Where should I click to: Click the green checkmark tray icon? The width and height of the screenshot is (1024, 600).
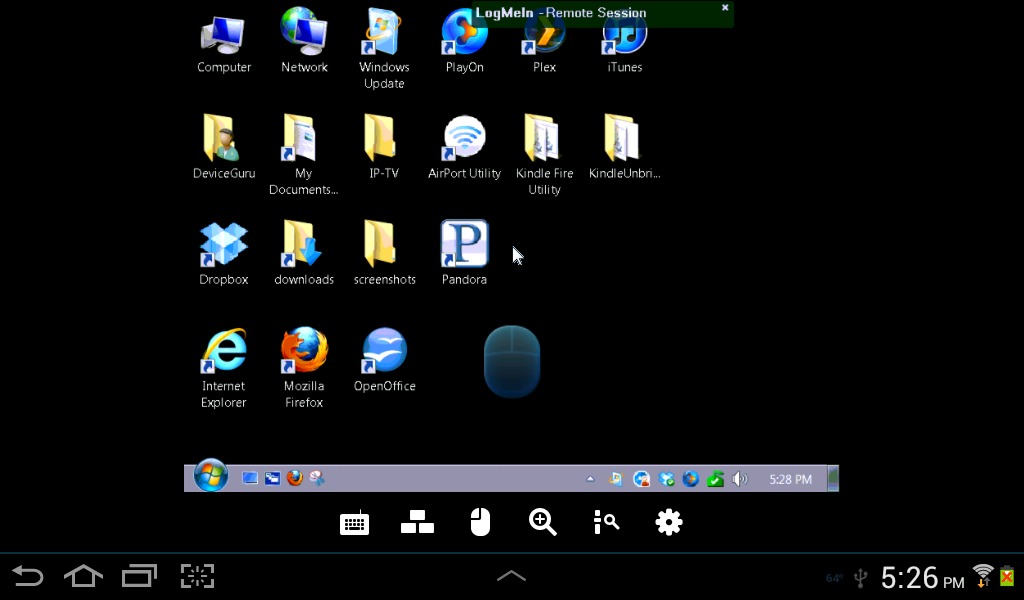tap(715, 479)
